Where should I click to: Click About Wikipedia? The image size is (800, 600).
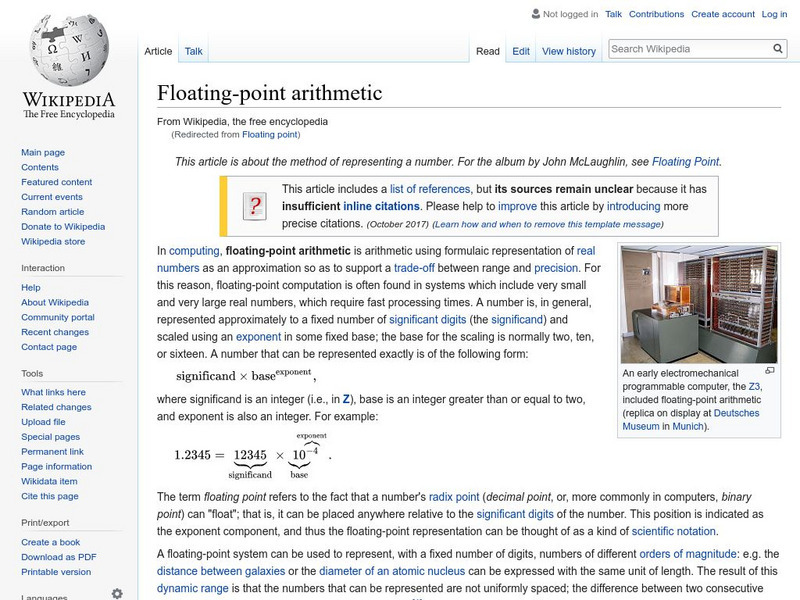coord(55,302)
